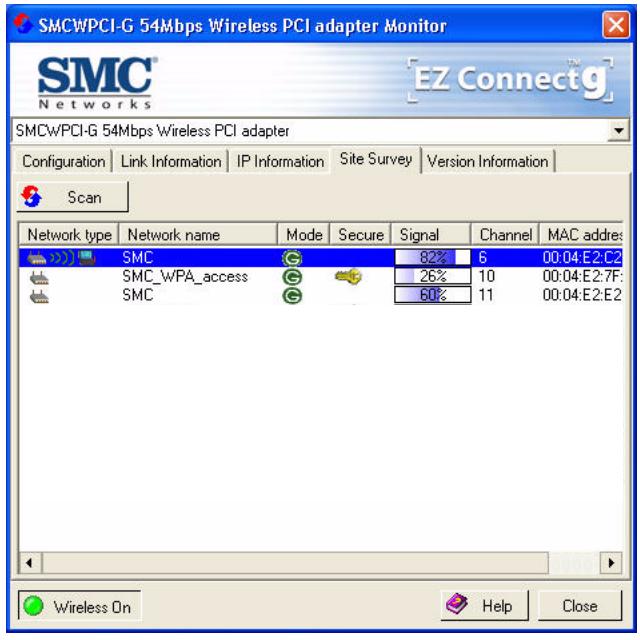
Task: Click the 60% signal bar
Action: tap(433, 295)
